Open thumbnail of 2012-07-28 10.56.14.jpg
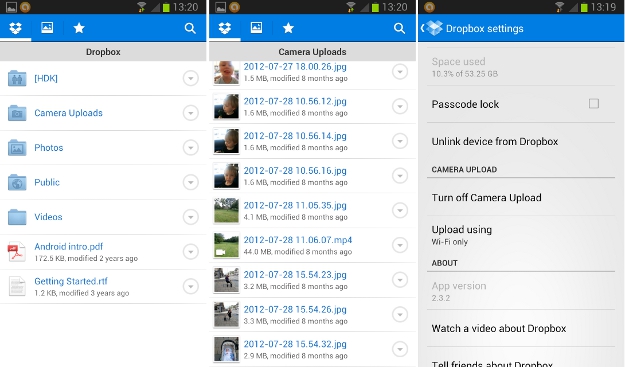The width and height of the screenshot is (625, 367). click(x=226, y=141)
